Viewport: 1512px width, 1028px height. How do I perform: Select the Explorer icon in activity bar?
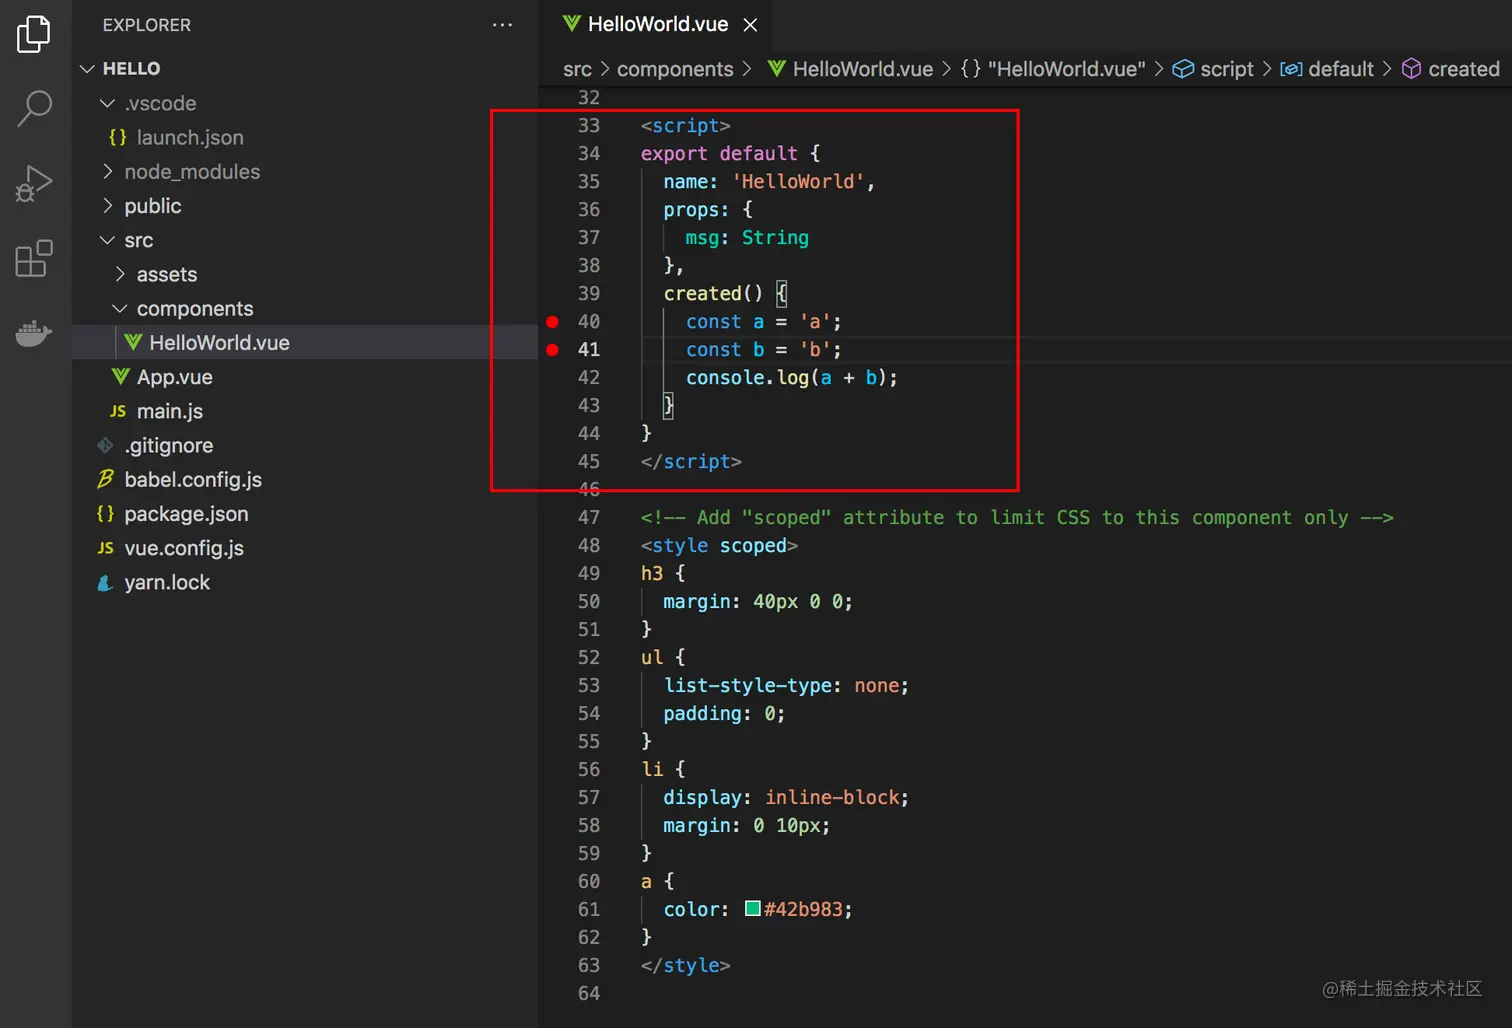tap(34, 33)
